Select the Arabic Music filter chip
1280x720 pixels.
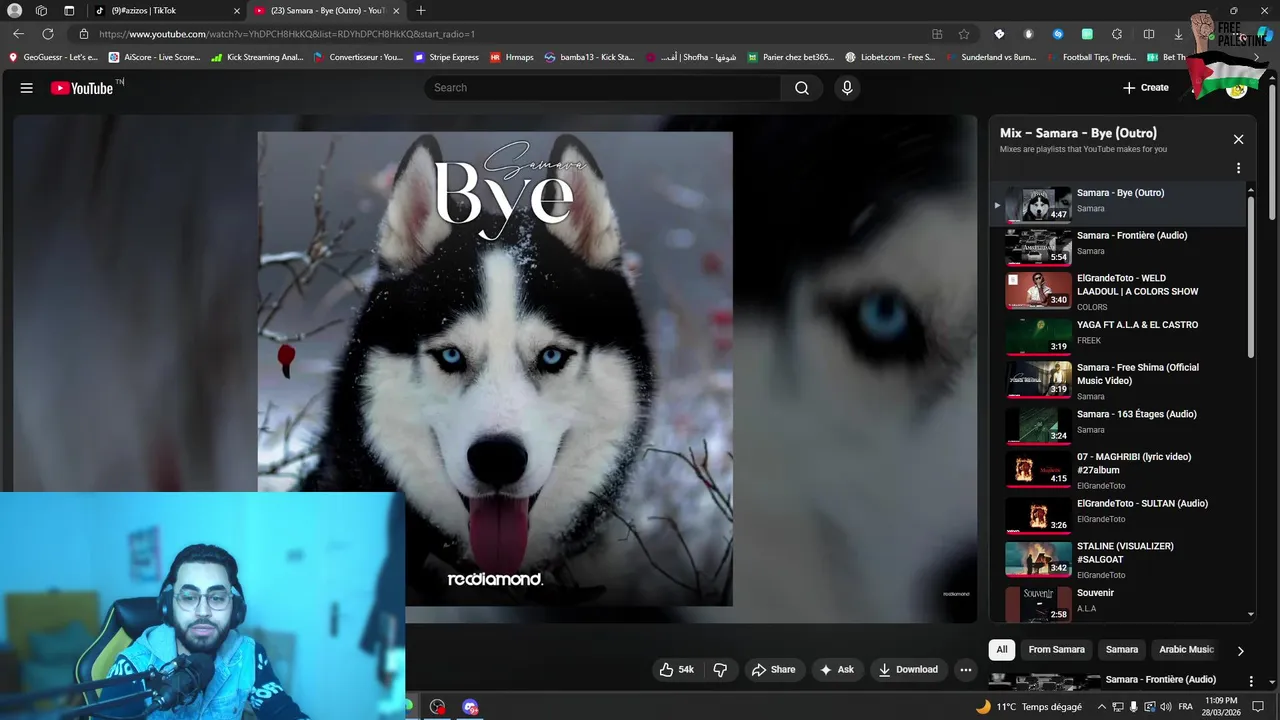pos(1186,649)
